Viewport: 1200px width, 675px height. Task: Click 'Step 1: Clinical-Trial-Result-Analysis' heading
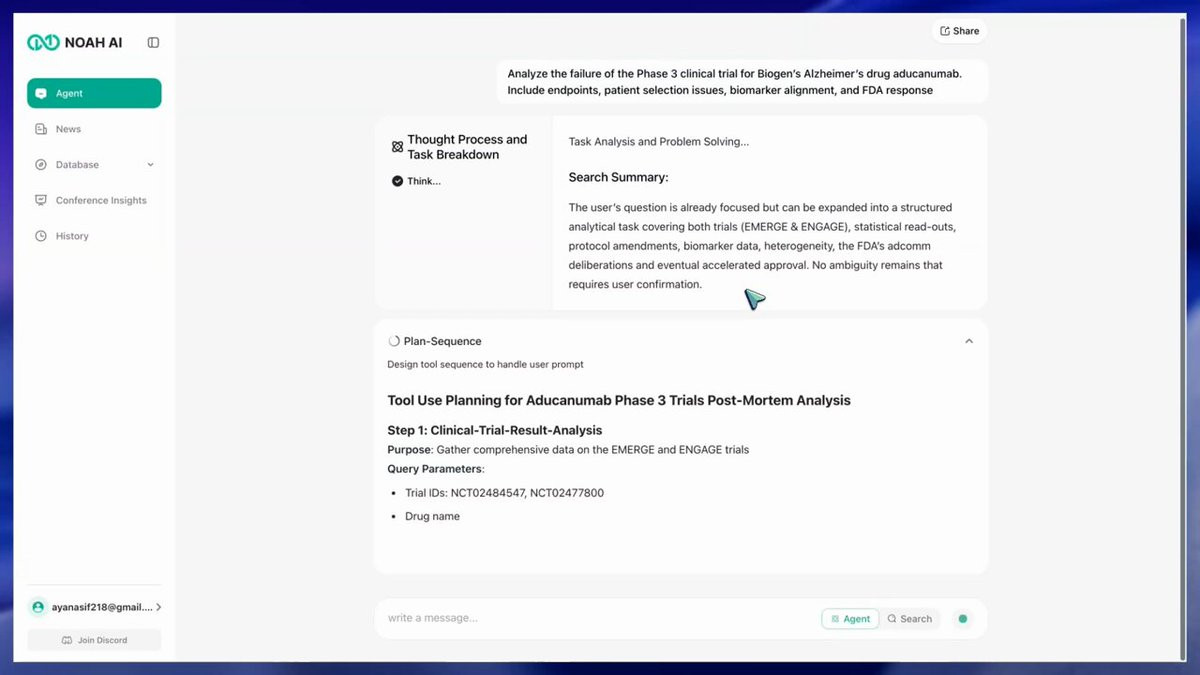click(495, 430)
